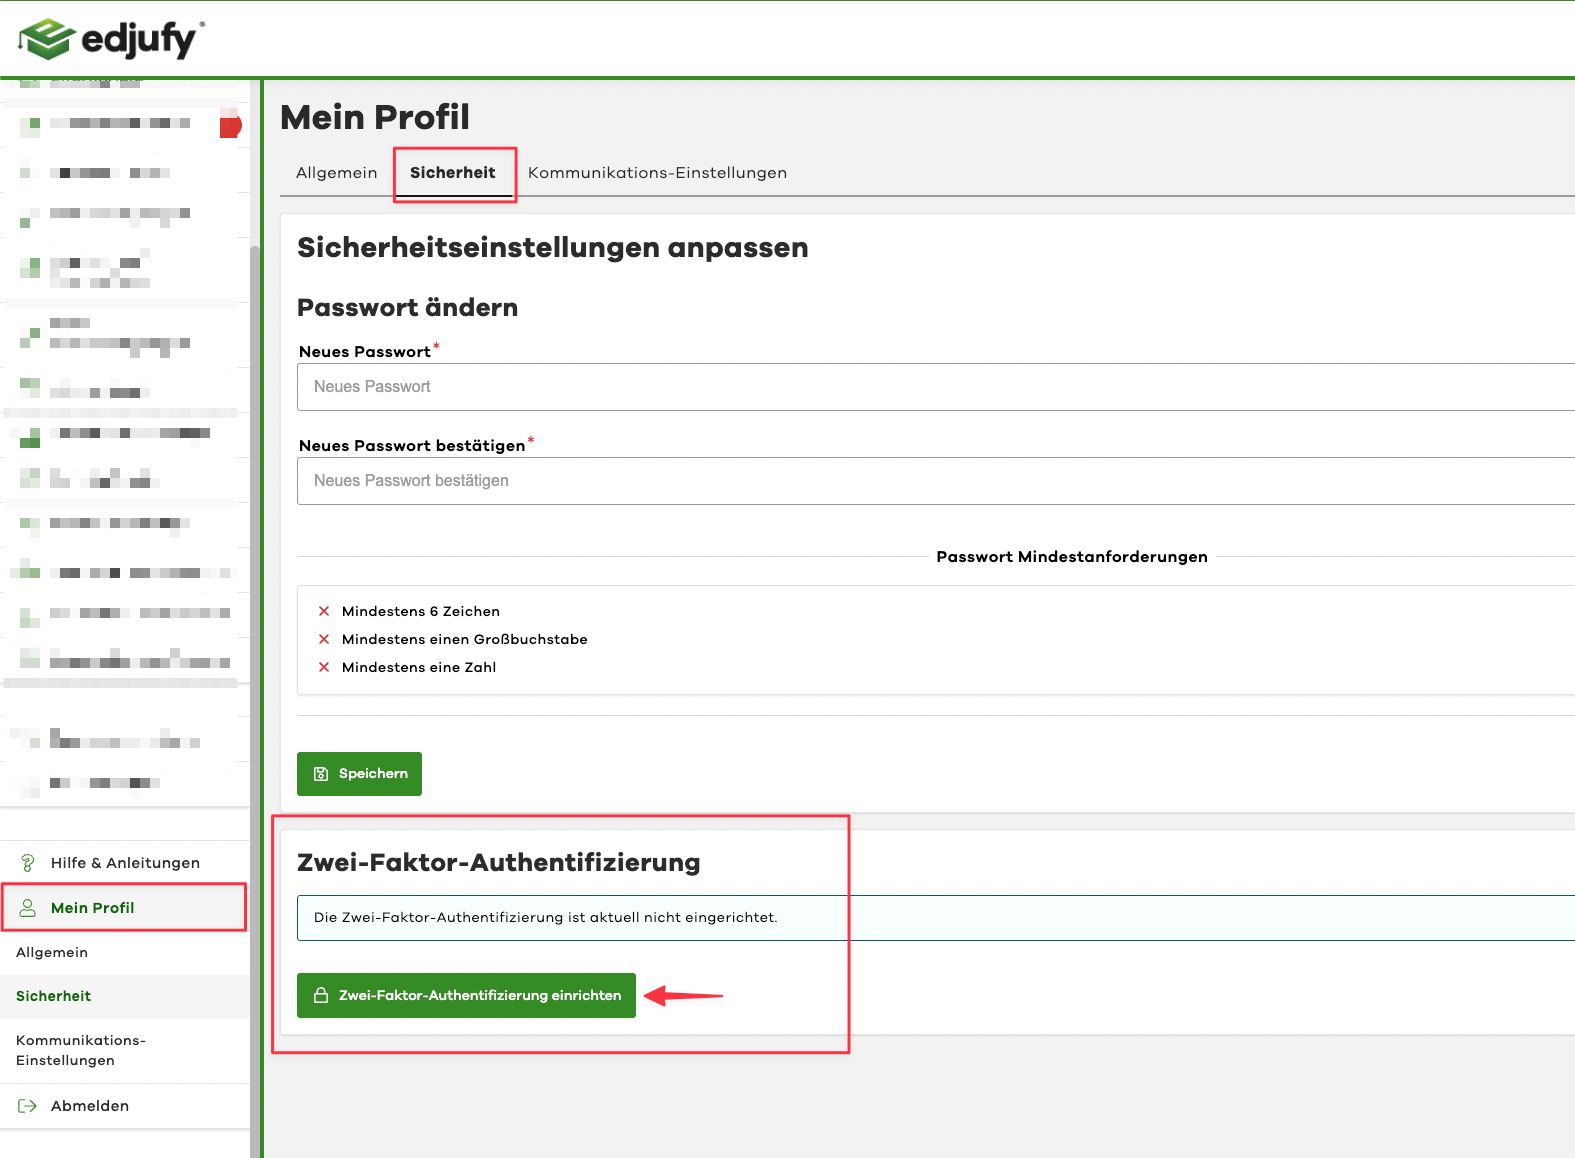Click the person icon next to Mein Profil
This screenshot has width=1575, height=1158.
[x=28, y=908]
